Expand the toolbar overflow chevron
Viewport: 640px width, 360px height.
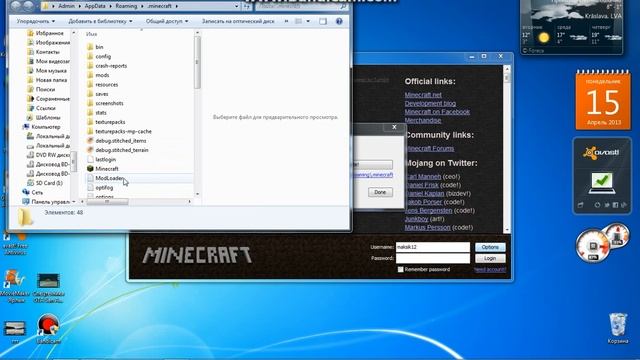pos(286,21)
